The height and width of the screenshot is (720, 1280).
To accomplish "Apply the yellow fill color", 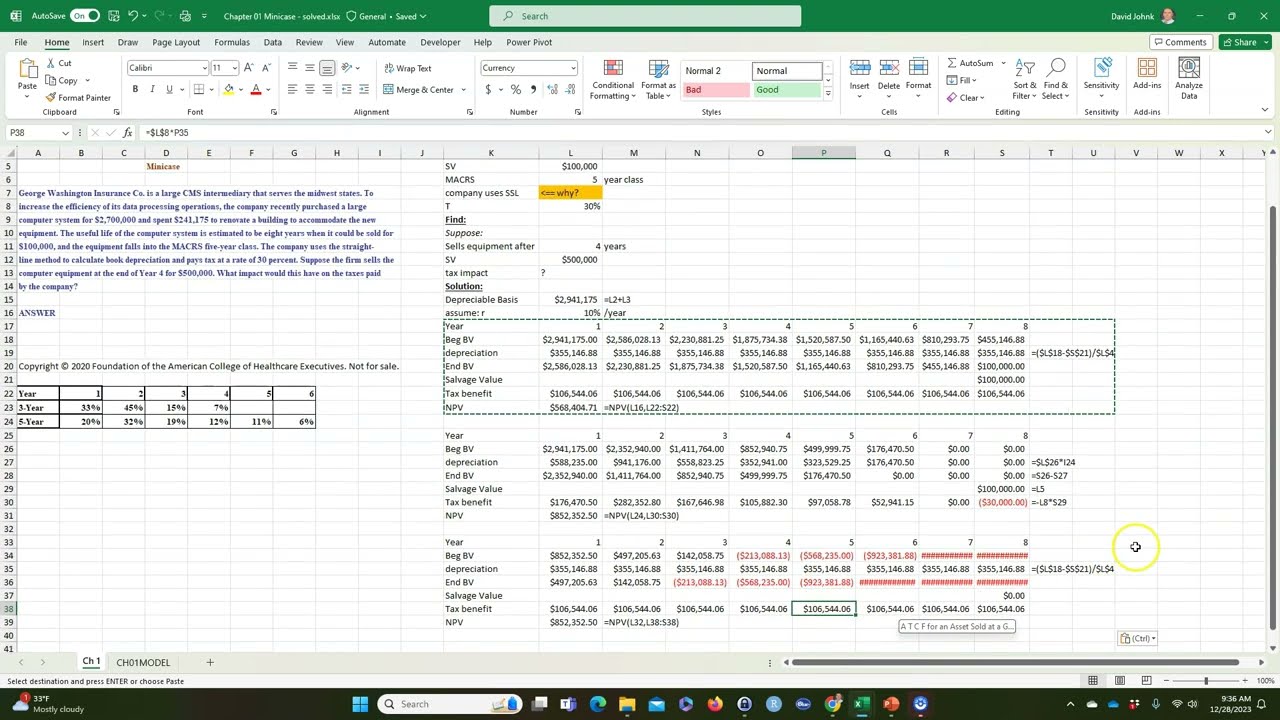I will (229, 90).
